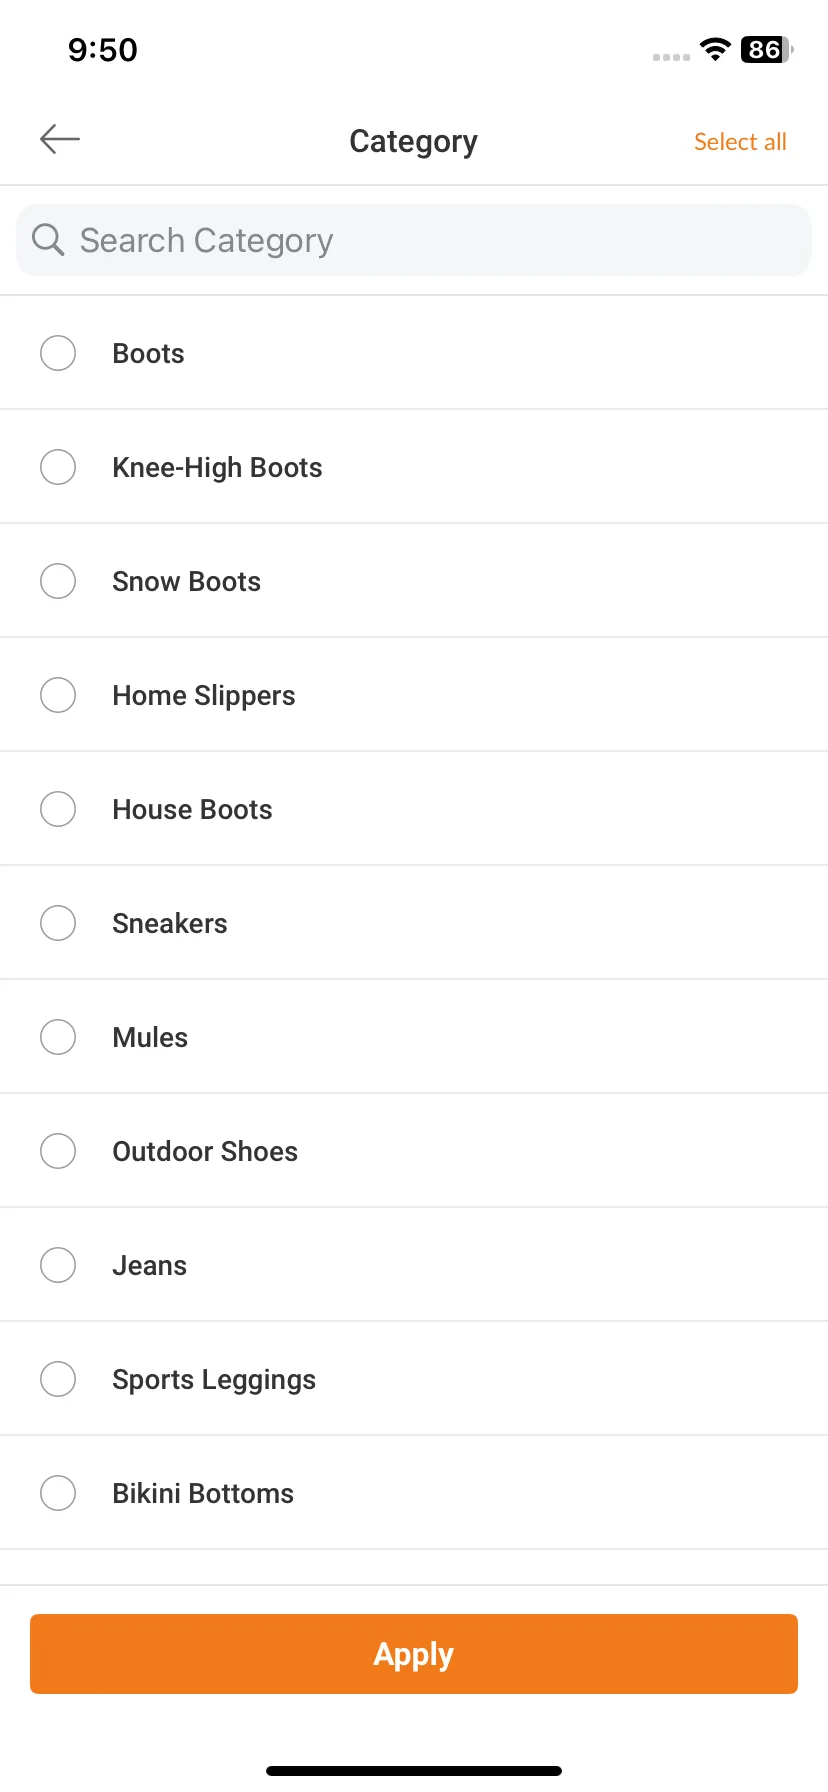Tap the Jeans row label
This screenshot has width=828, height=1792.
pos(149,1265)
